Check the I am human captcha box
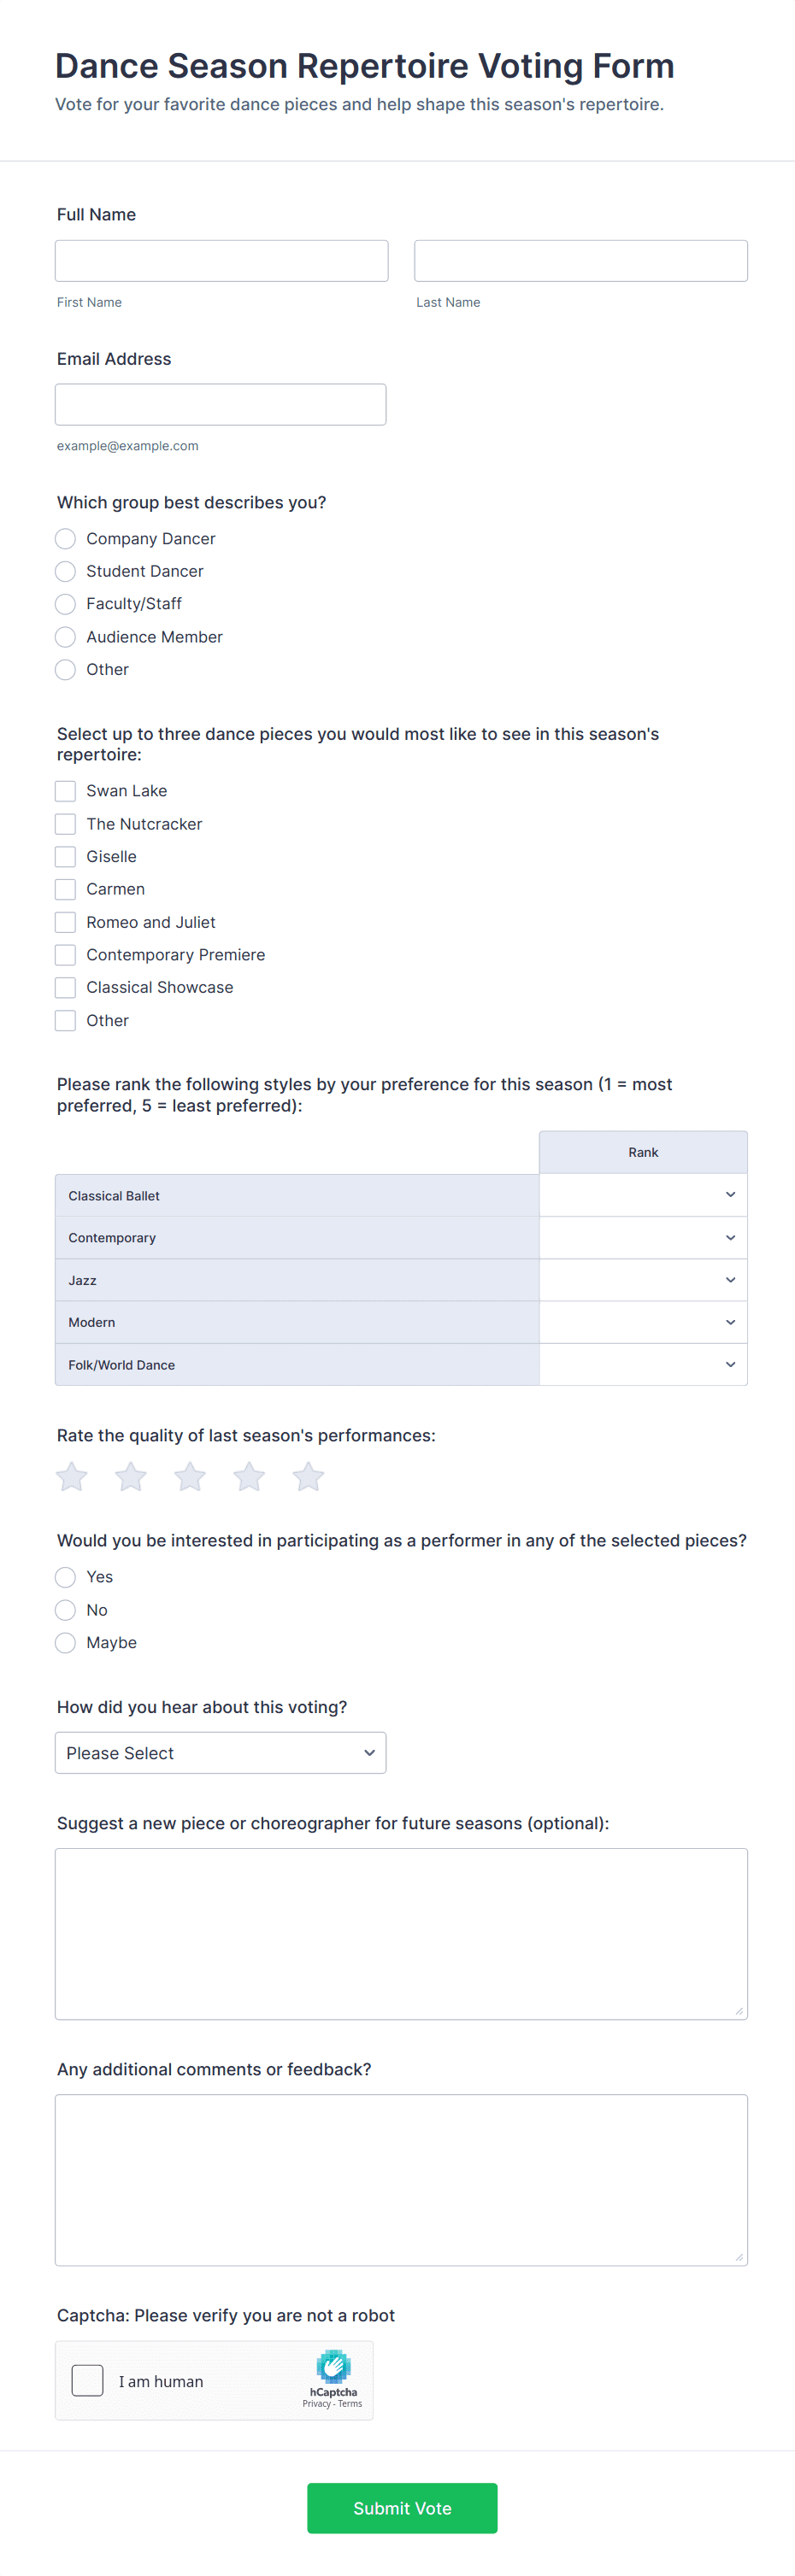Image resolution: width=795 pixels, height=2576 pixels. [x=88, y=2381]
